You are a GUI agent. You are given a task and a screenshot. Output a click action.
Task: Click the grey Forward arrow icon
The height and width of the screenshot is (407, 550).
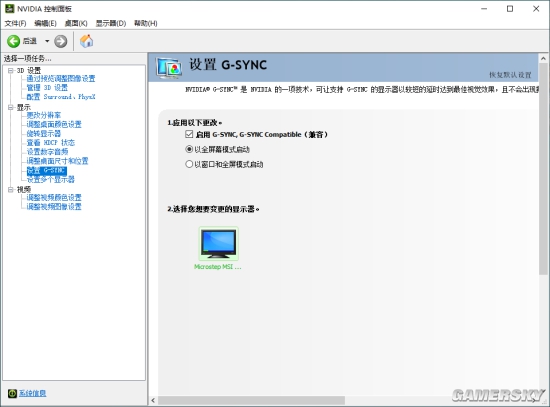click(60, 41)
